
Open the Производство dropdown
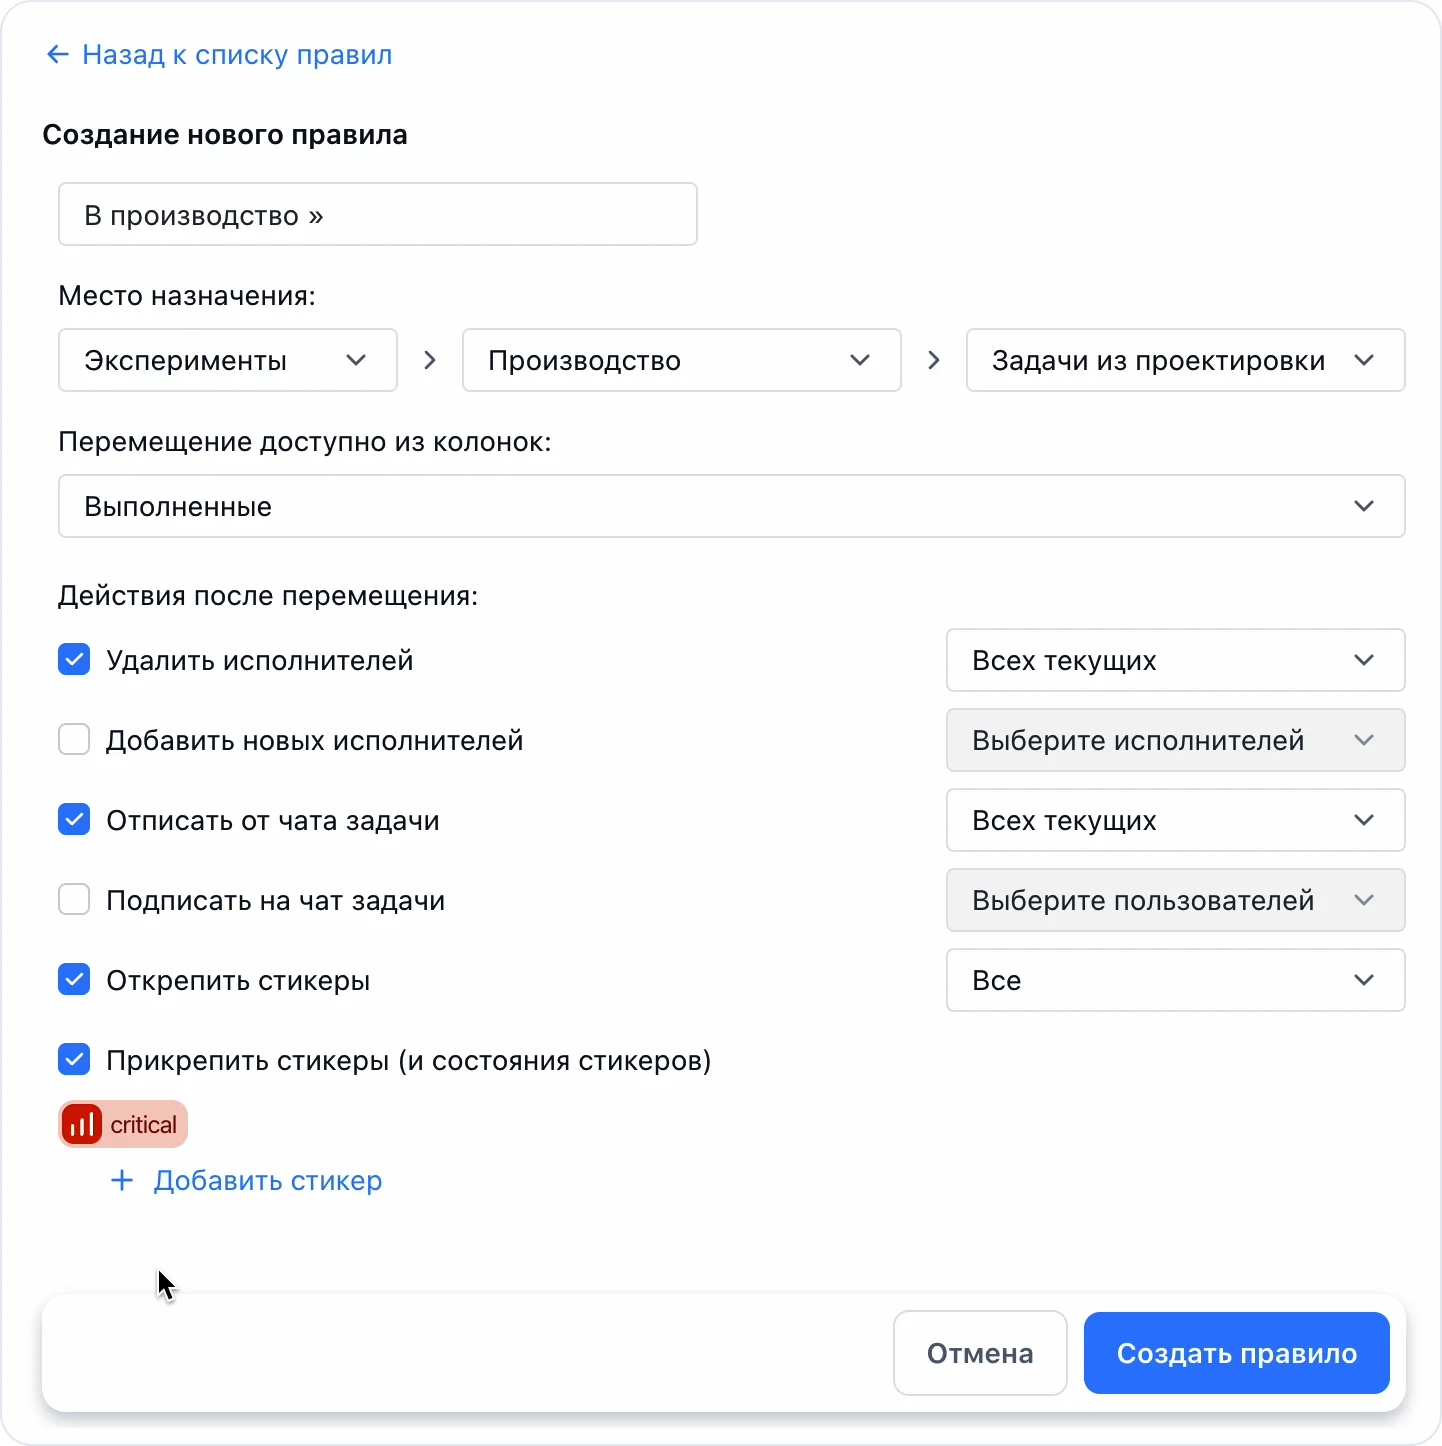pyautogui.click(x=682, y=360)
